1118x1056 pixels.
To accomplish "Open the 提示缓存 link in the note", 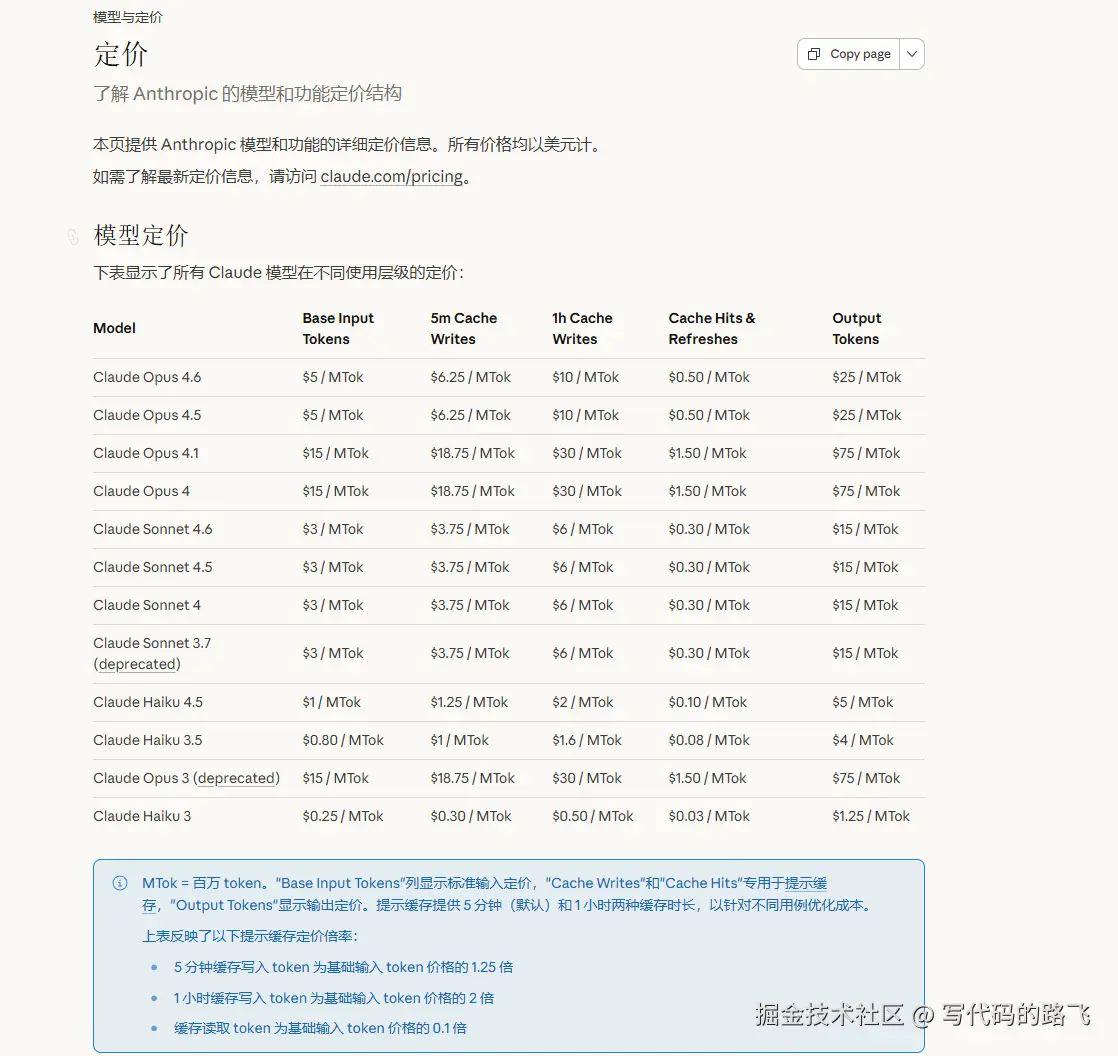I will point(805,883).
